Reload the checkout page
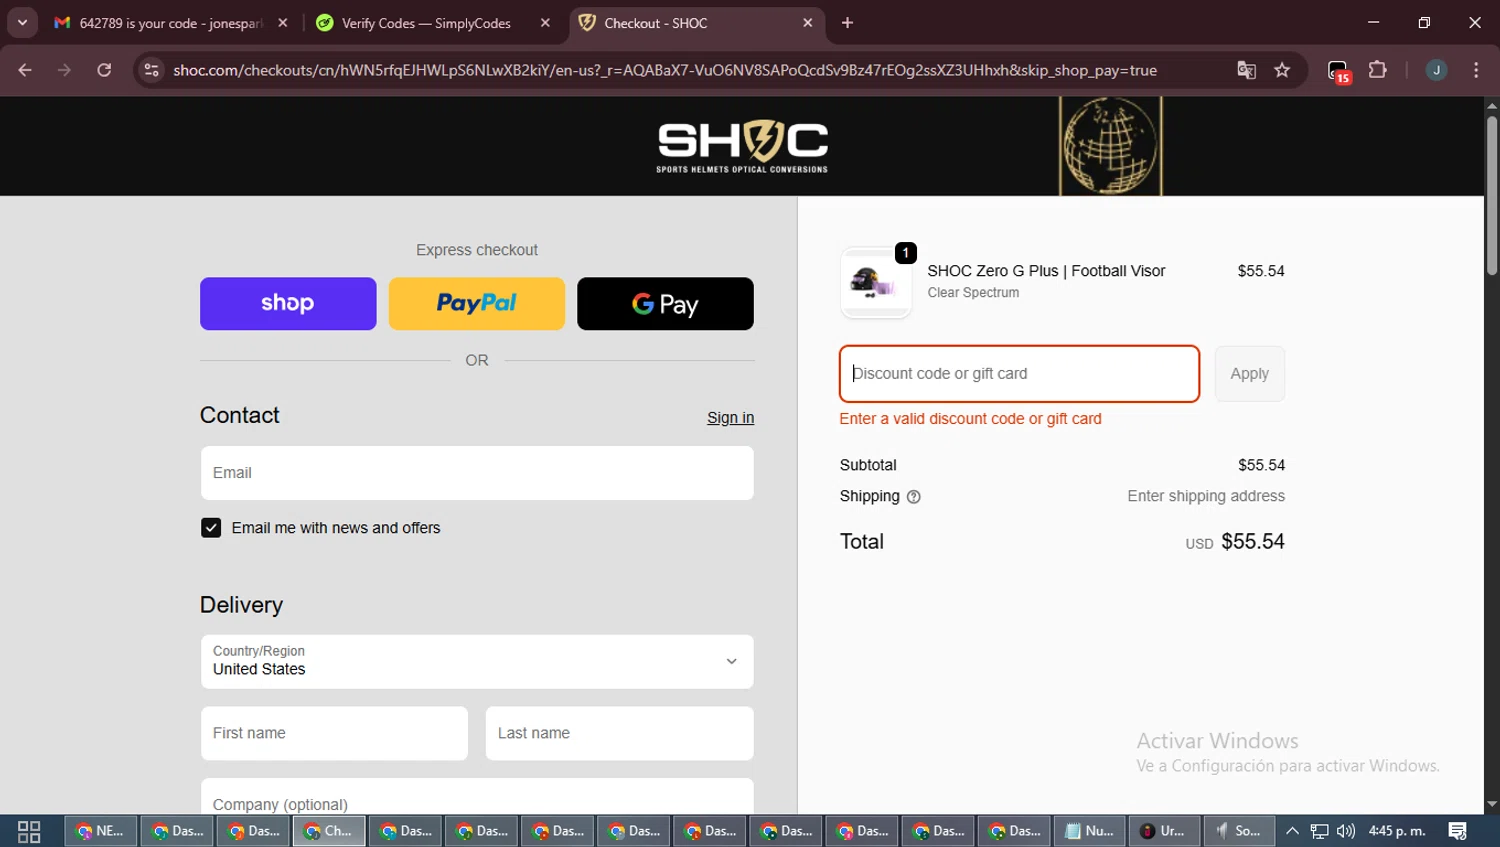The image size is (1500, 847). click(x=104, y=70)
